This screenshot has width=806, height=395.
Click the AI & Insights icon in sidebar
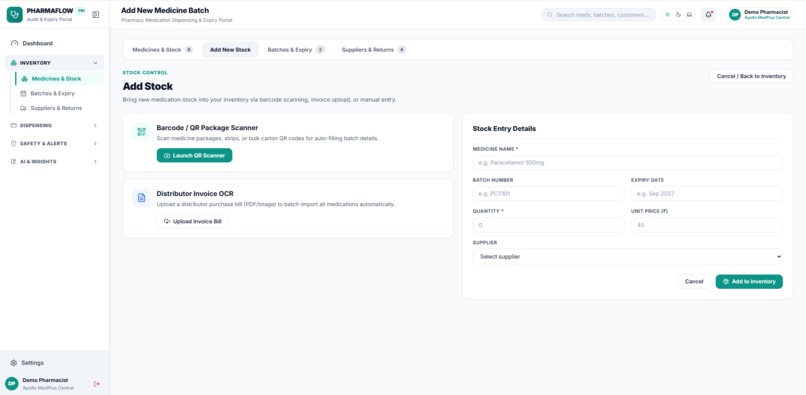(x=13, y=161)
